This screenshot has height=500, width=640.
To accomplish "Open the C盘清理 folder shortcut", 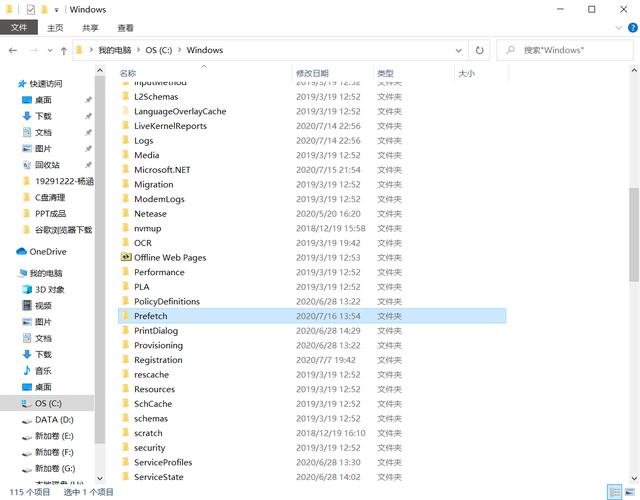I will pyautogui.click(x=50, y=198).
